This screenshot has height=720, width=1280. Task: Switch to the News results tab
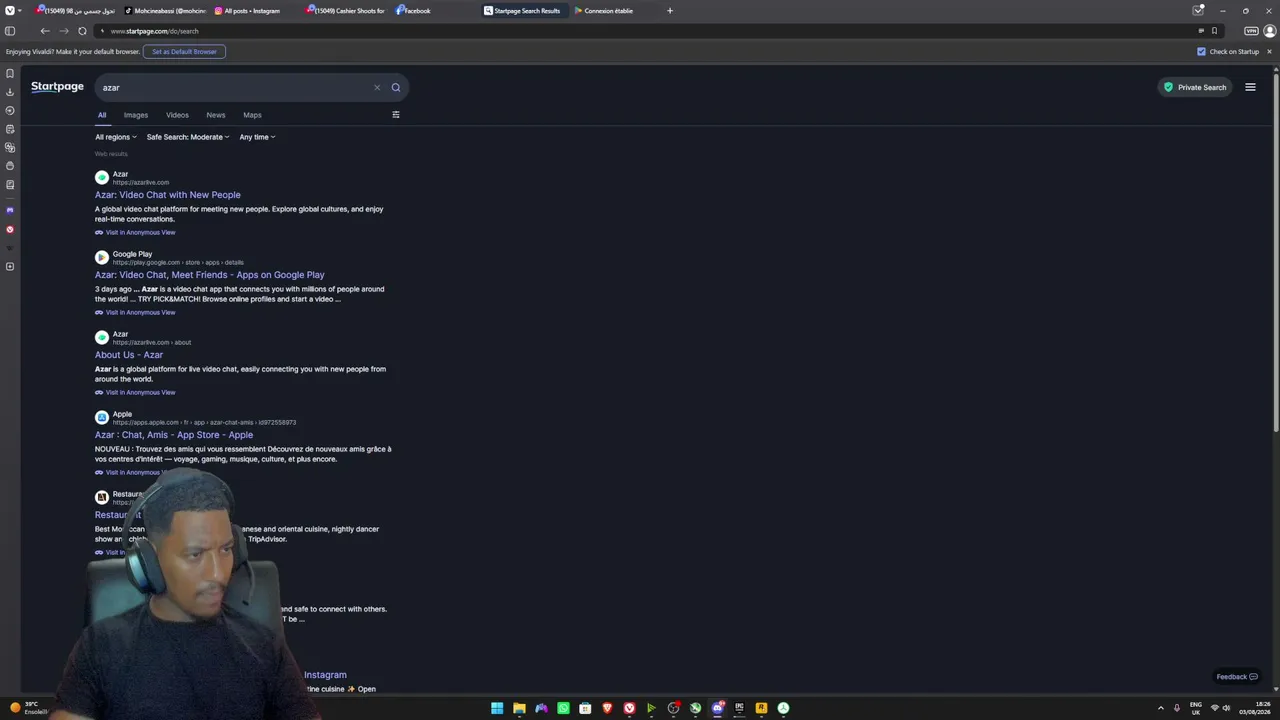(x=216, y=115)
